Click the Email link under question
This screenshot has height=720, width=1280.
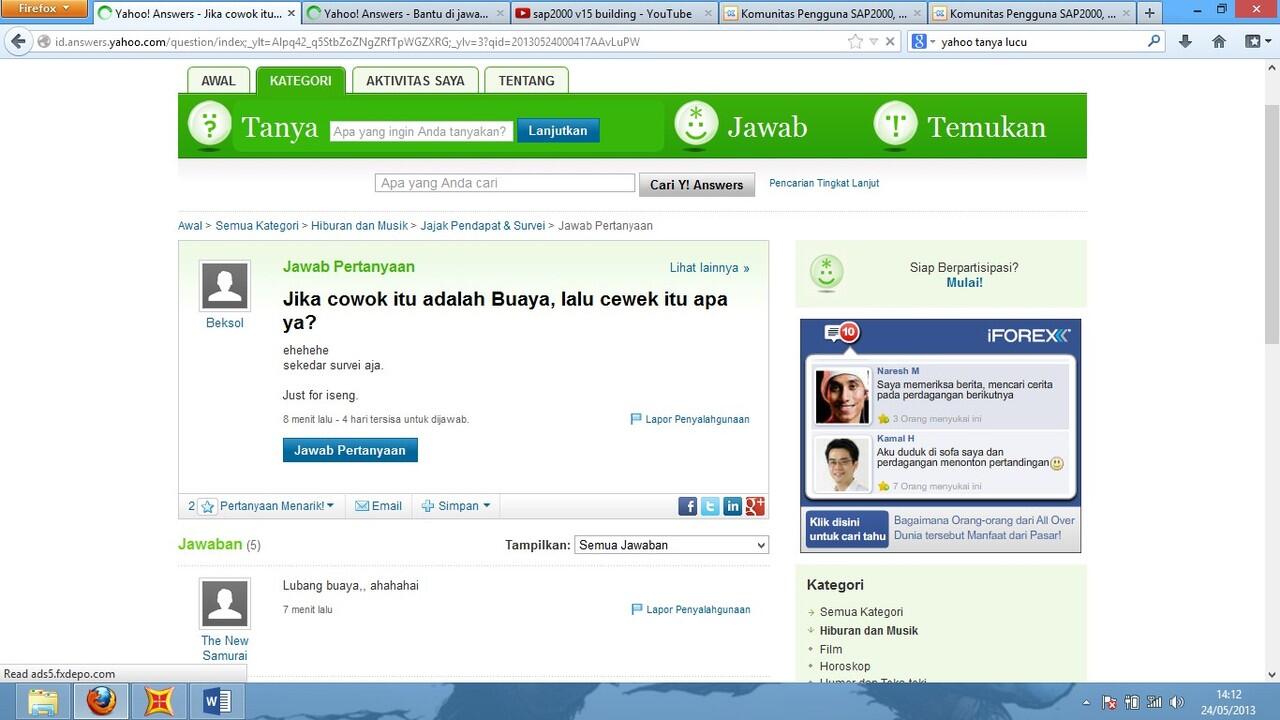[x=378, y=506]
